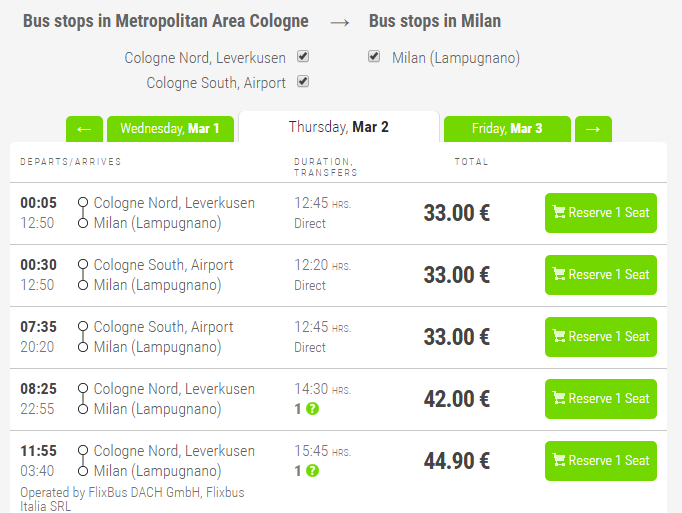This screenshot has height=513, width=682.
Task: Click the next day right arrow button
Action: (593, 129)
